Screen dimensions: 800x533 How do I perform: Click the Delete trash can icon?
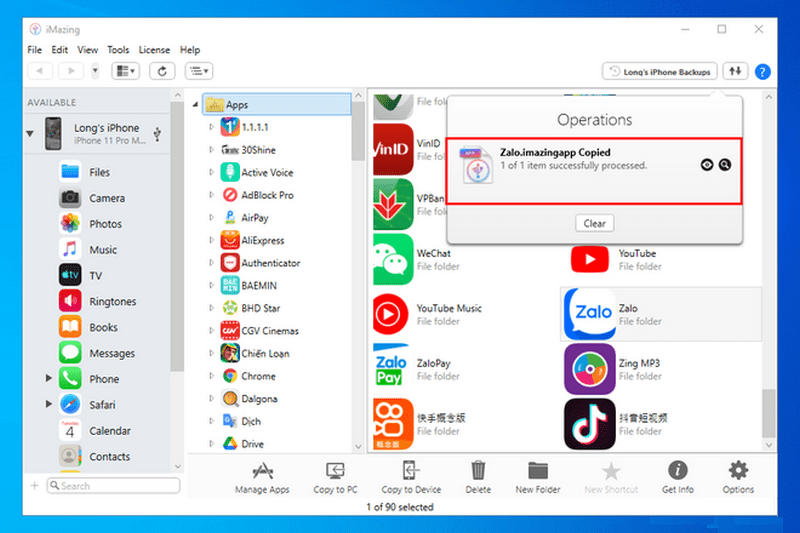tap(478, 476)
